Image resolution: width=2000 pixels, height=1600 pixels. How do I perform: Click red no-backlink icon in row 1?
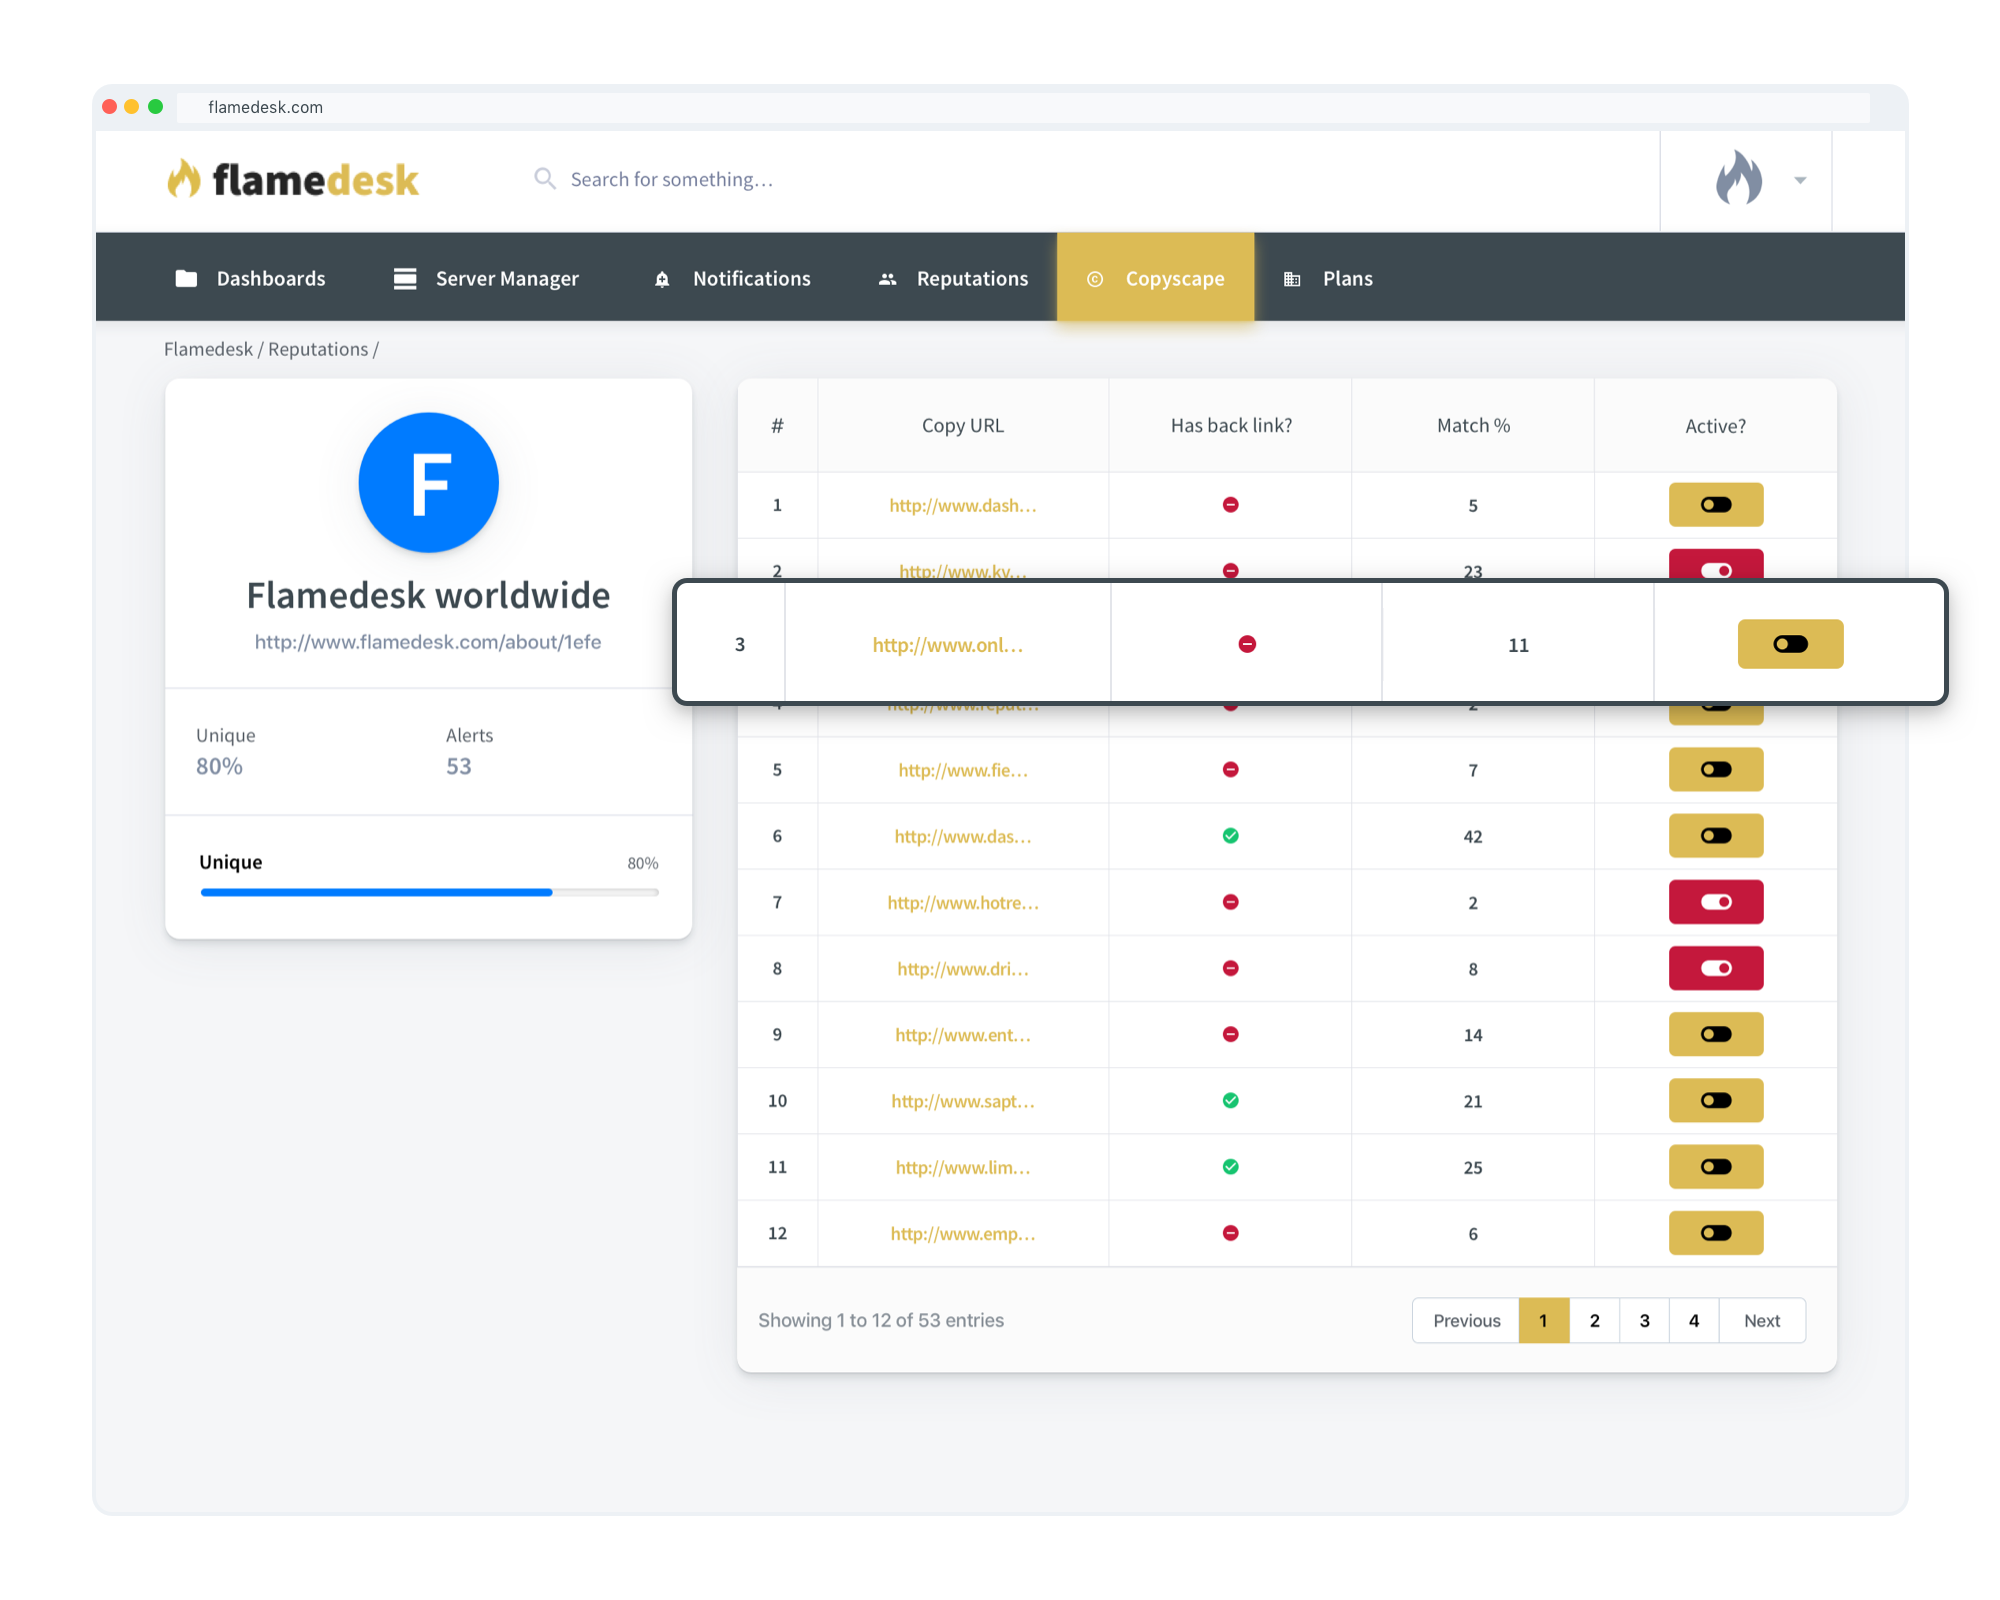(x=1231, y=505)
